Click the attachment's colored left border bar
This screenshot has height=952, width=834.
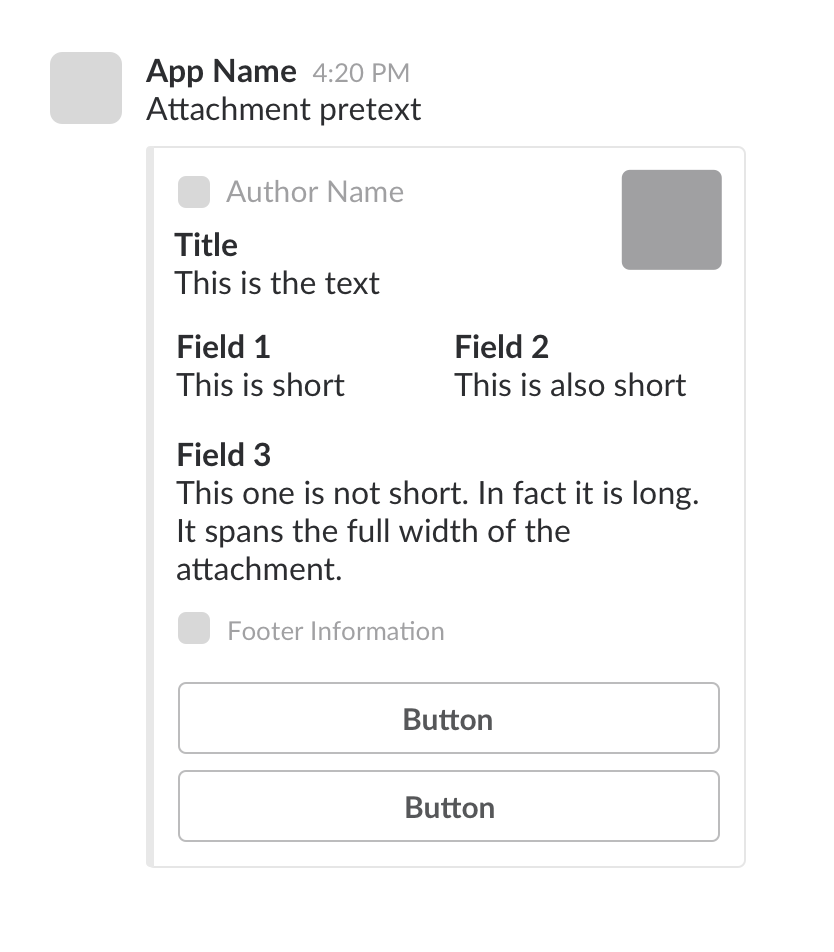click(151, 500)
